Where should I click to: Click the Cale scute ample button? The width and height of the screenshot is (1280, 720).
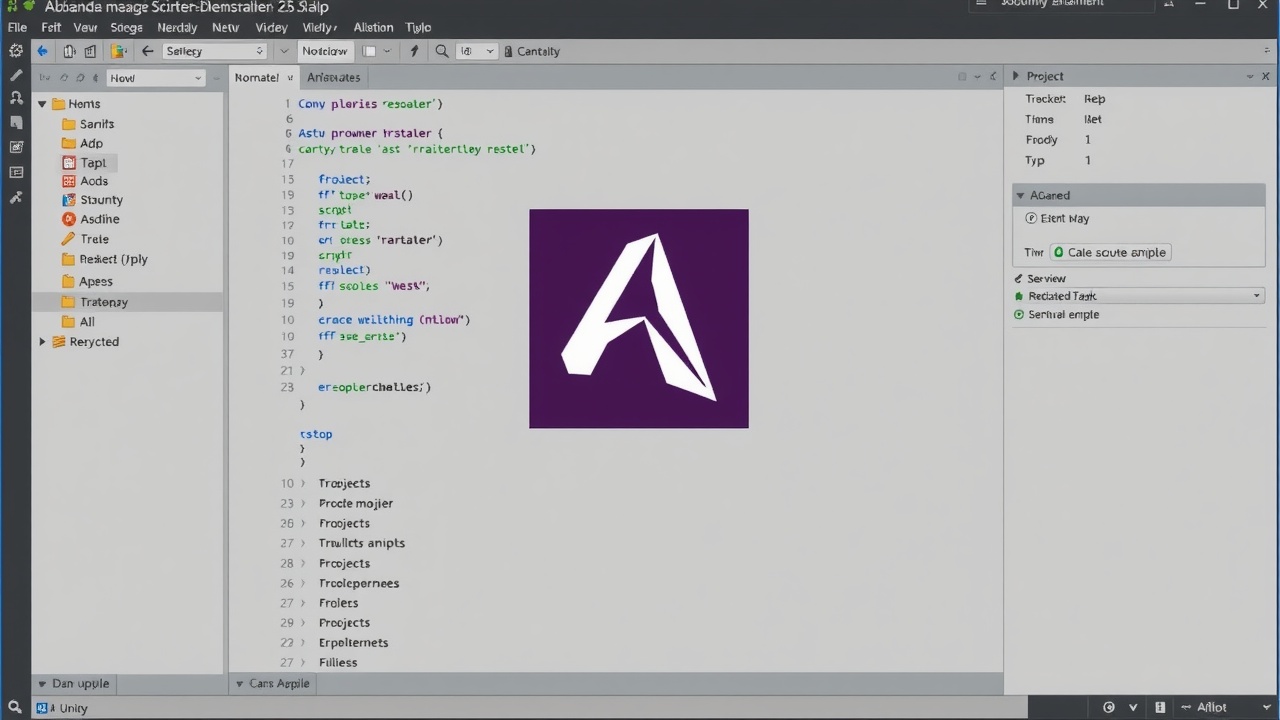pyautogui.click(x=1110, y=253)
